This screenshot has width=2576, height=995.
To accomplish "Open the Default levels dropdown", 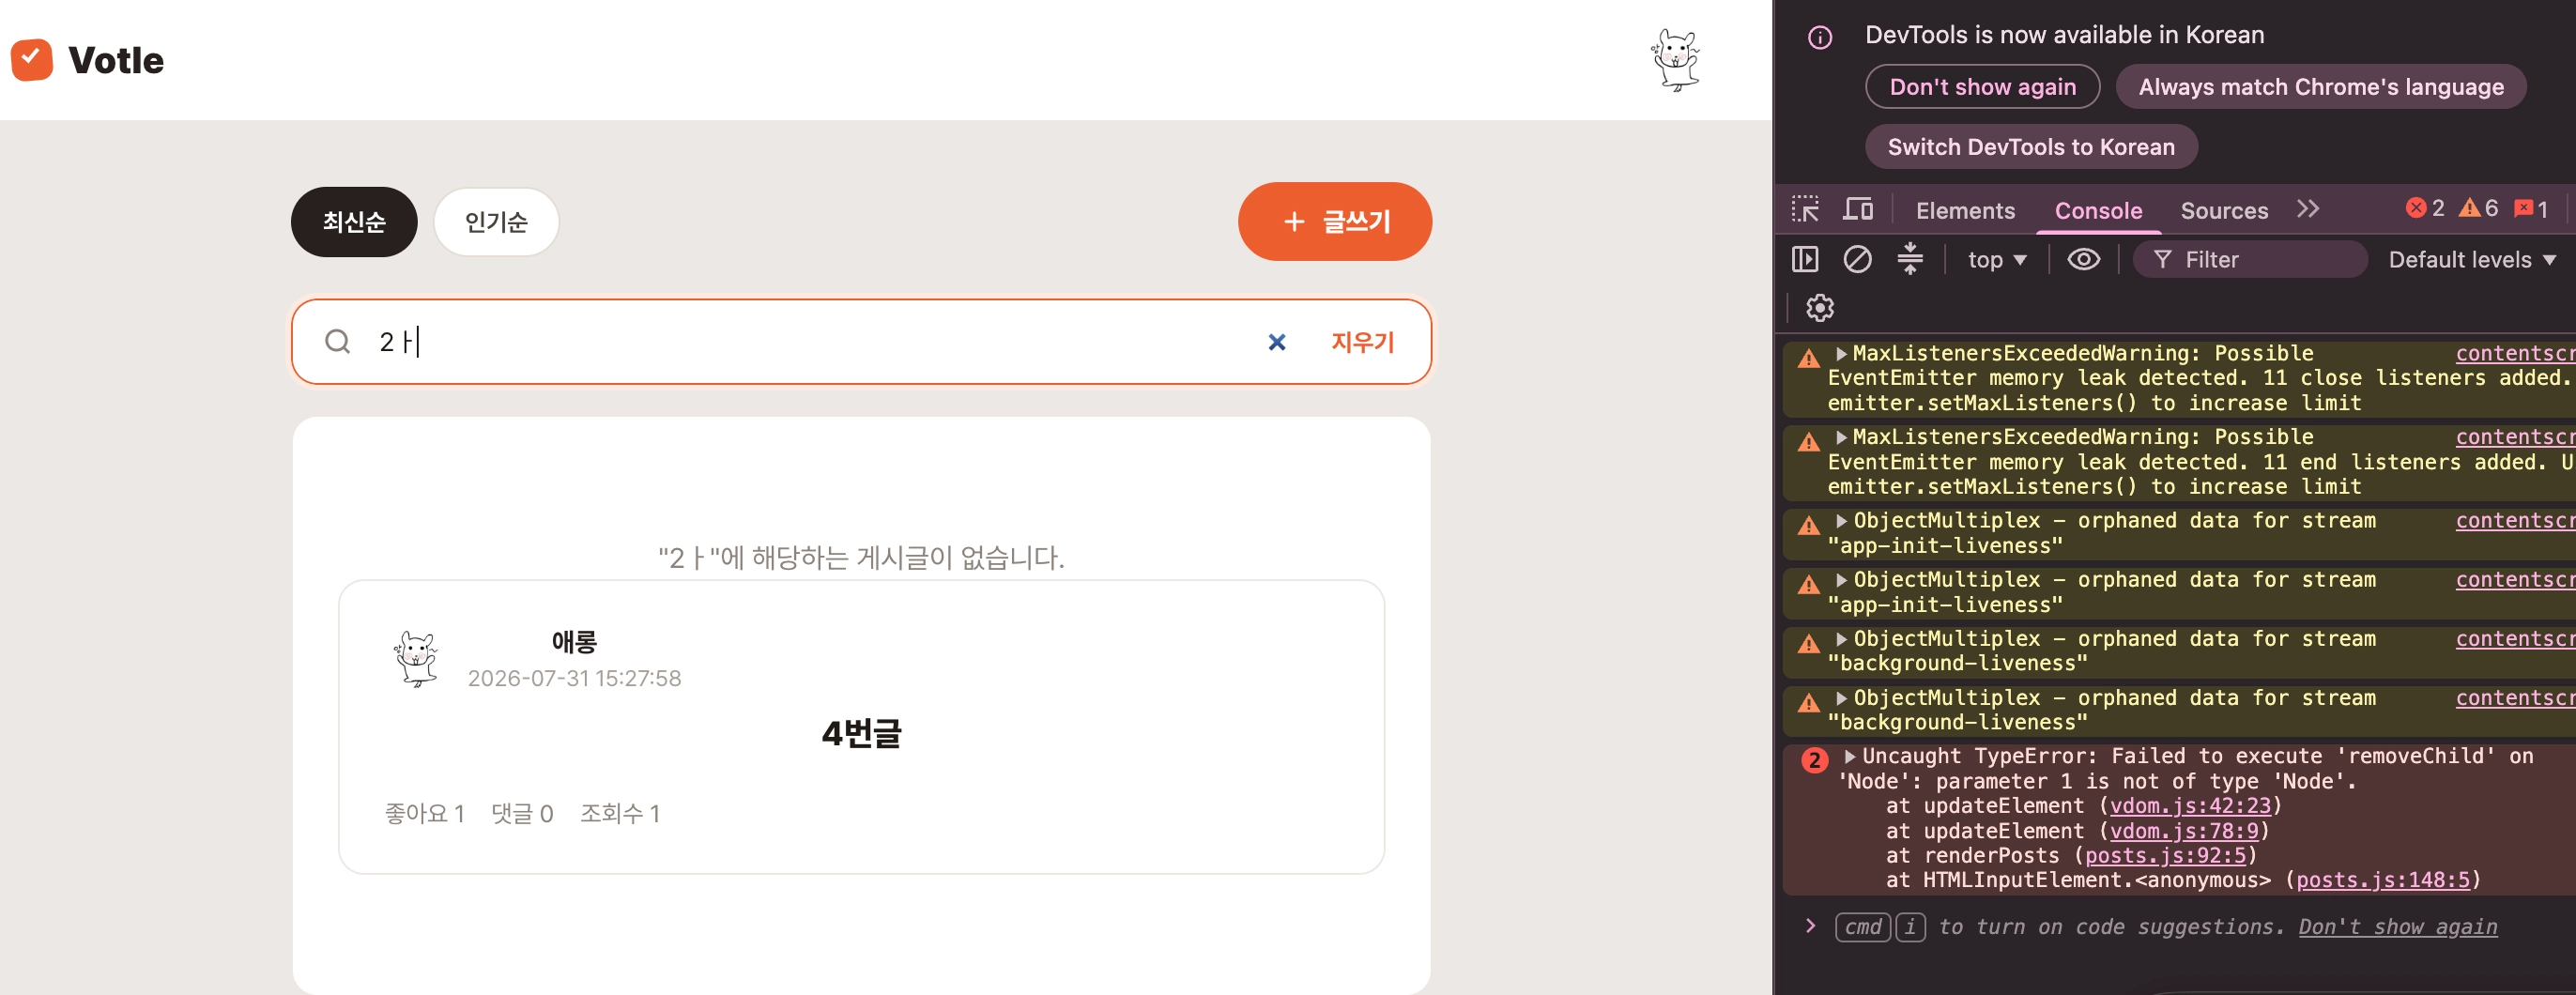I will pyautogui.click(x=2471, y=259).
